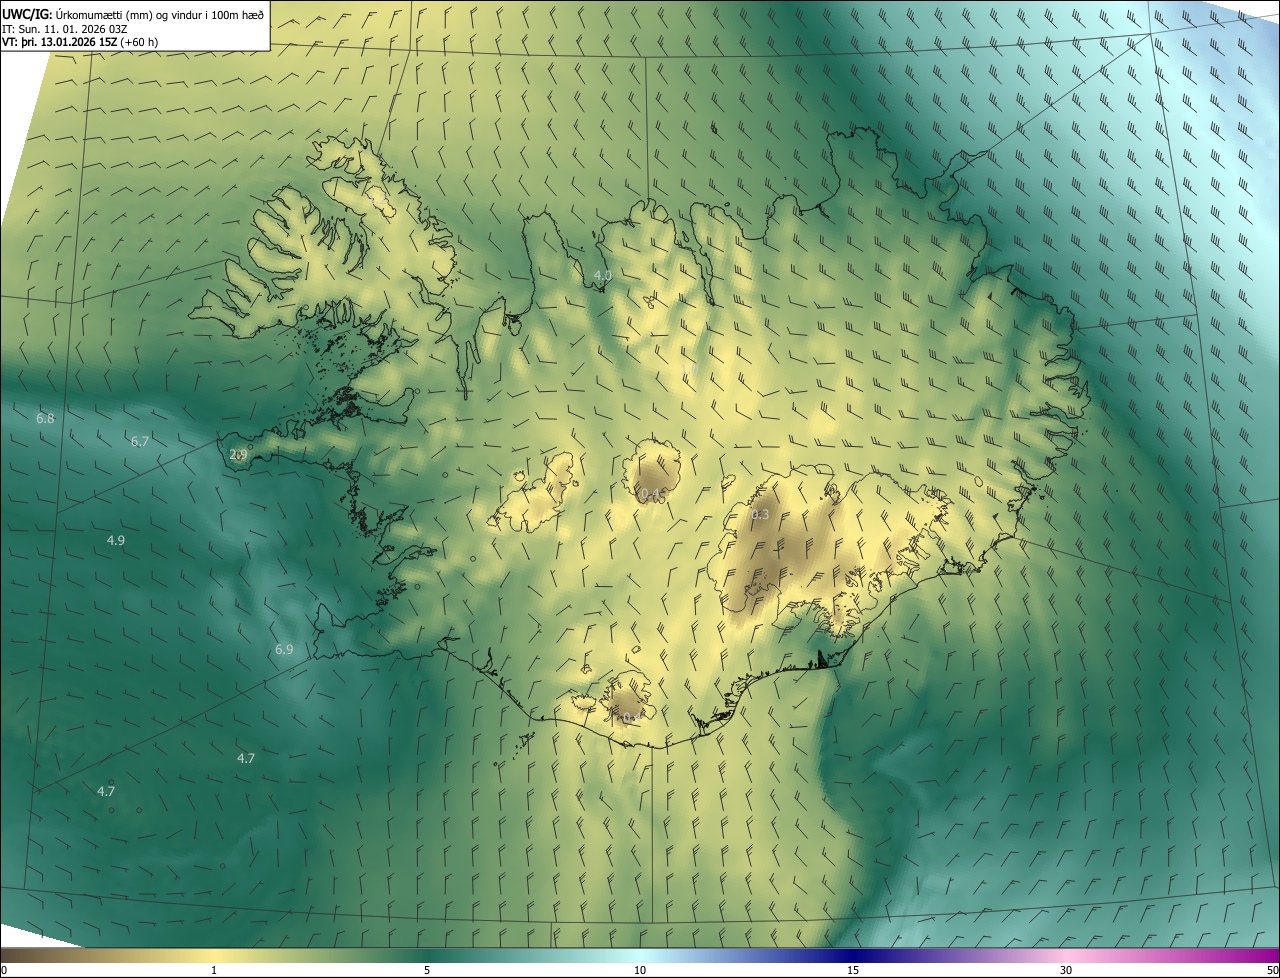
Task: Click the 6.9 value label on the map
Action: coord(284,649)
